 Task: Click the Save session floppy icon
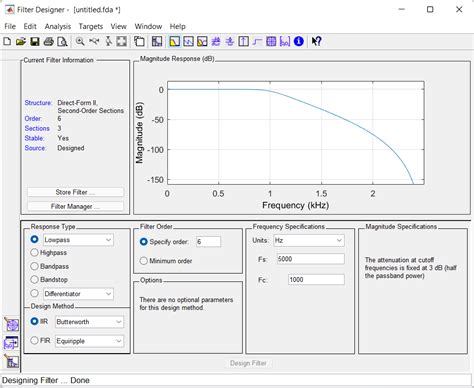35,42
